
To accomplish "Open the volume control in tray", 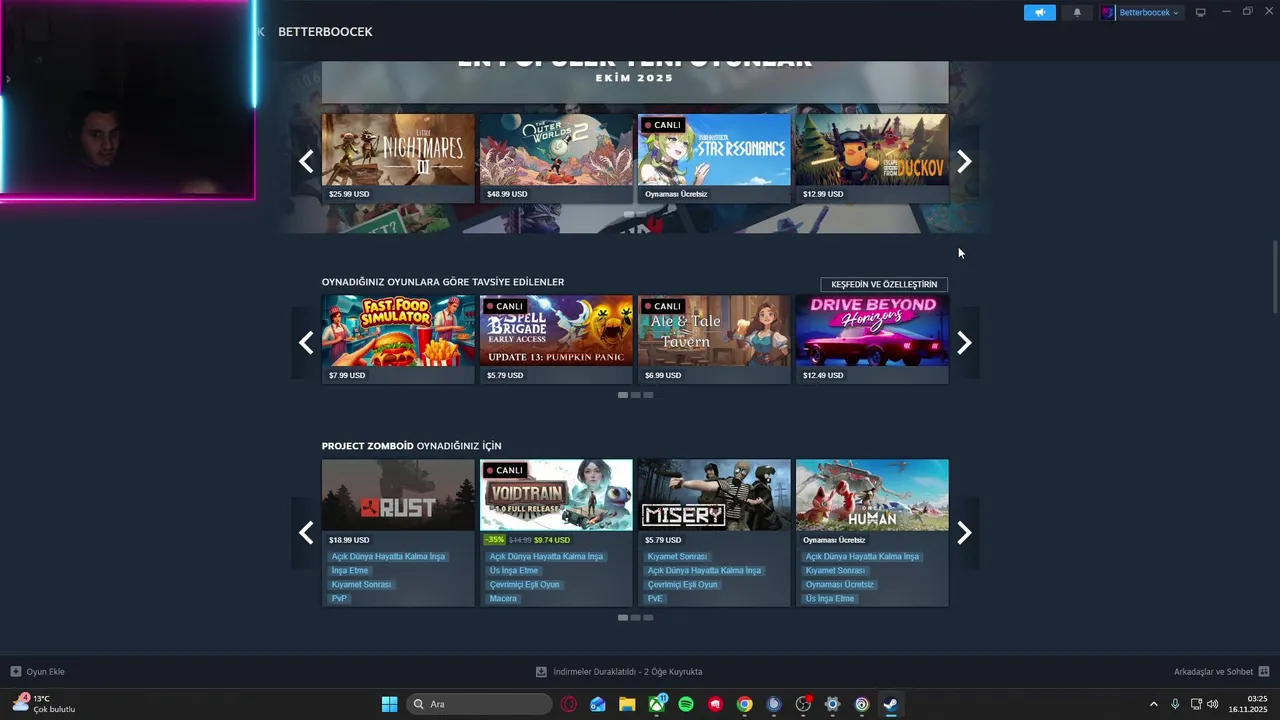I will [x=1212, y=704].
